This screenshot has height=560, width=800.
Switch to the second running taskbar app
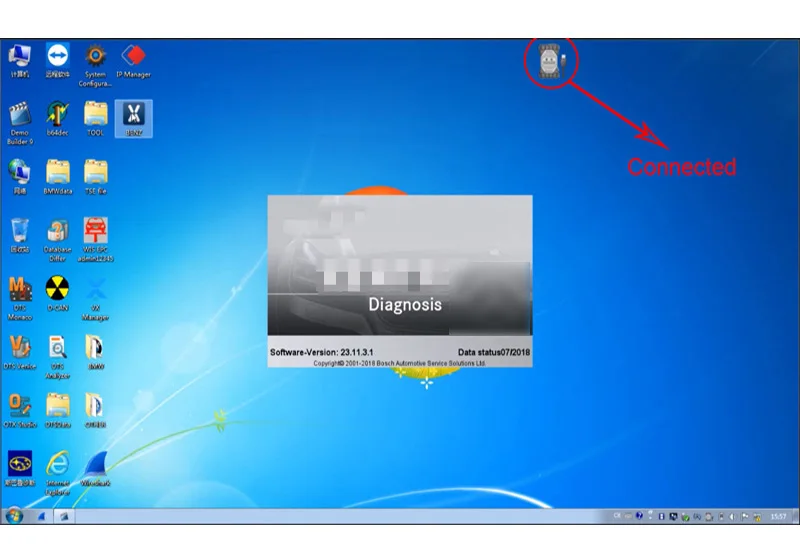click(x=64, y=517)
